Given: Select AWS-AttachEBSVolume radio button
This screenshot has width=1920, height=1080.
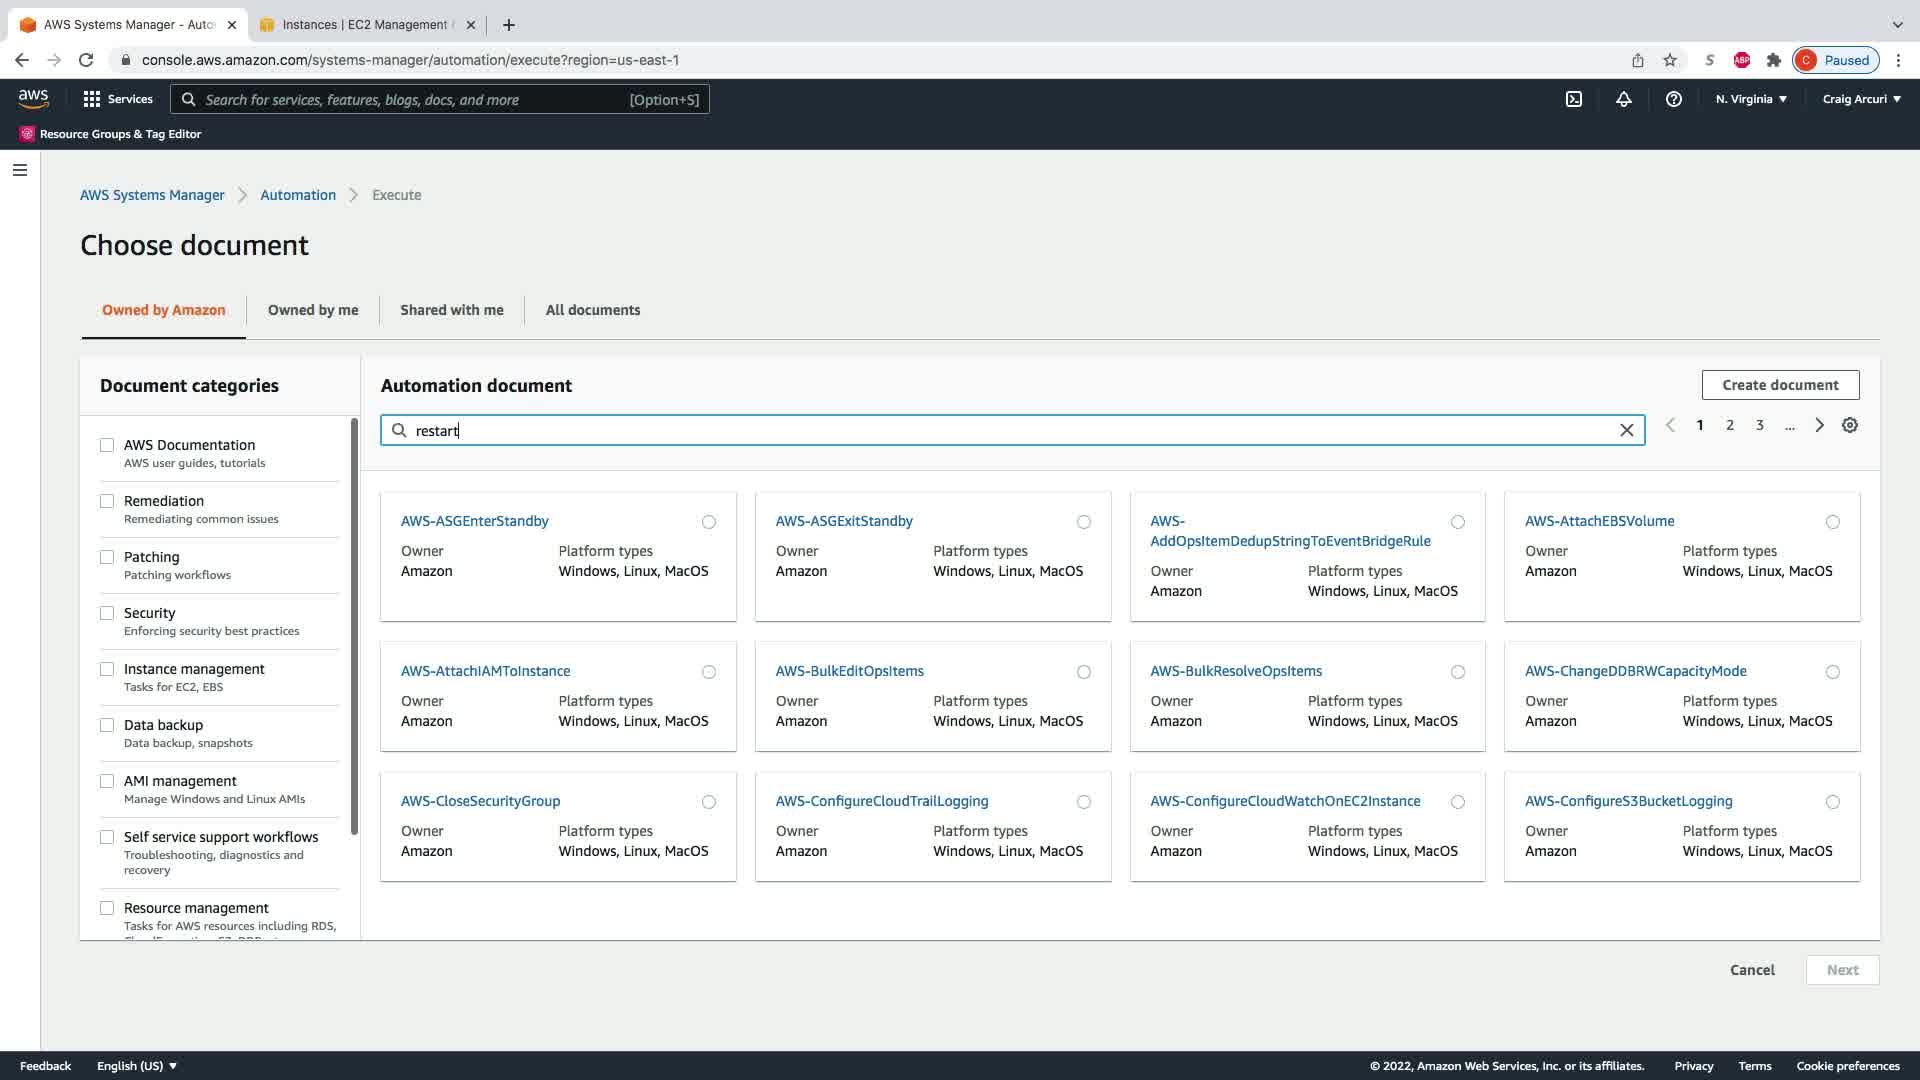Looking at the screenshot, I should [1832, 522].
